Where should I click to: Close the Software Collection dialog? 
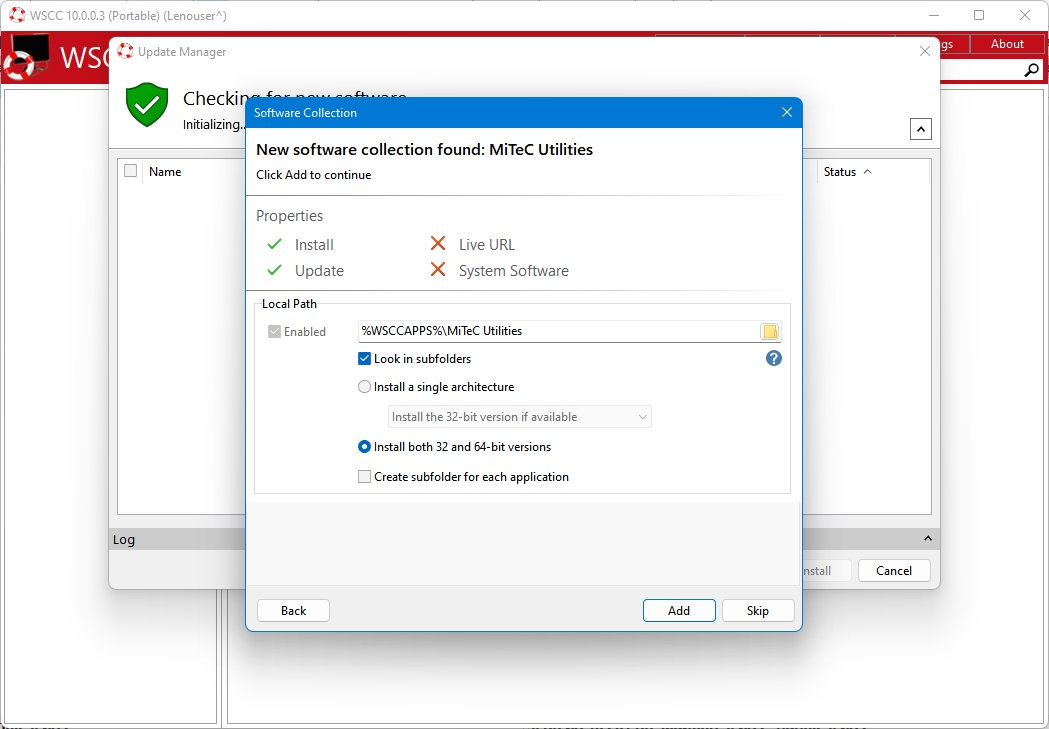[787, 112]
